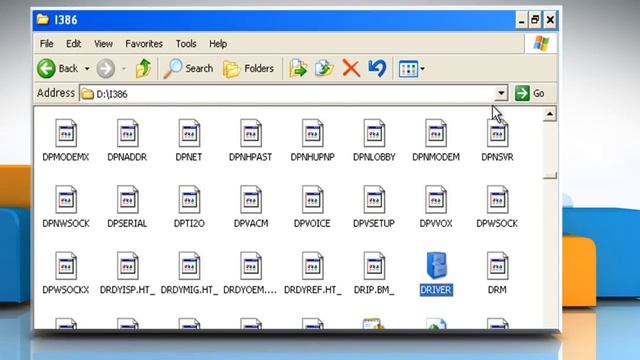Select the DPNADDR file icon

click(127, 133)
